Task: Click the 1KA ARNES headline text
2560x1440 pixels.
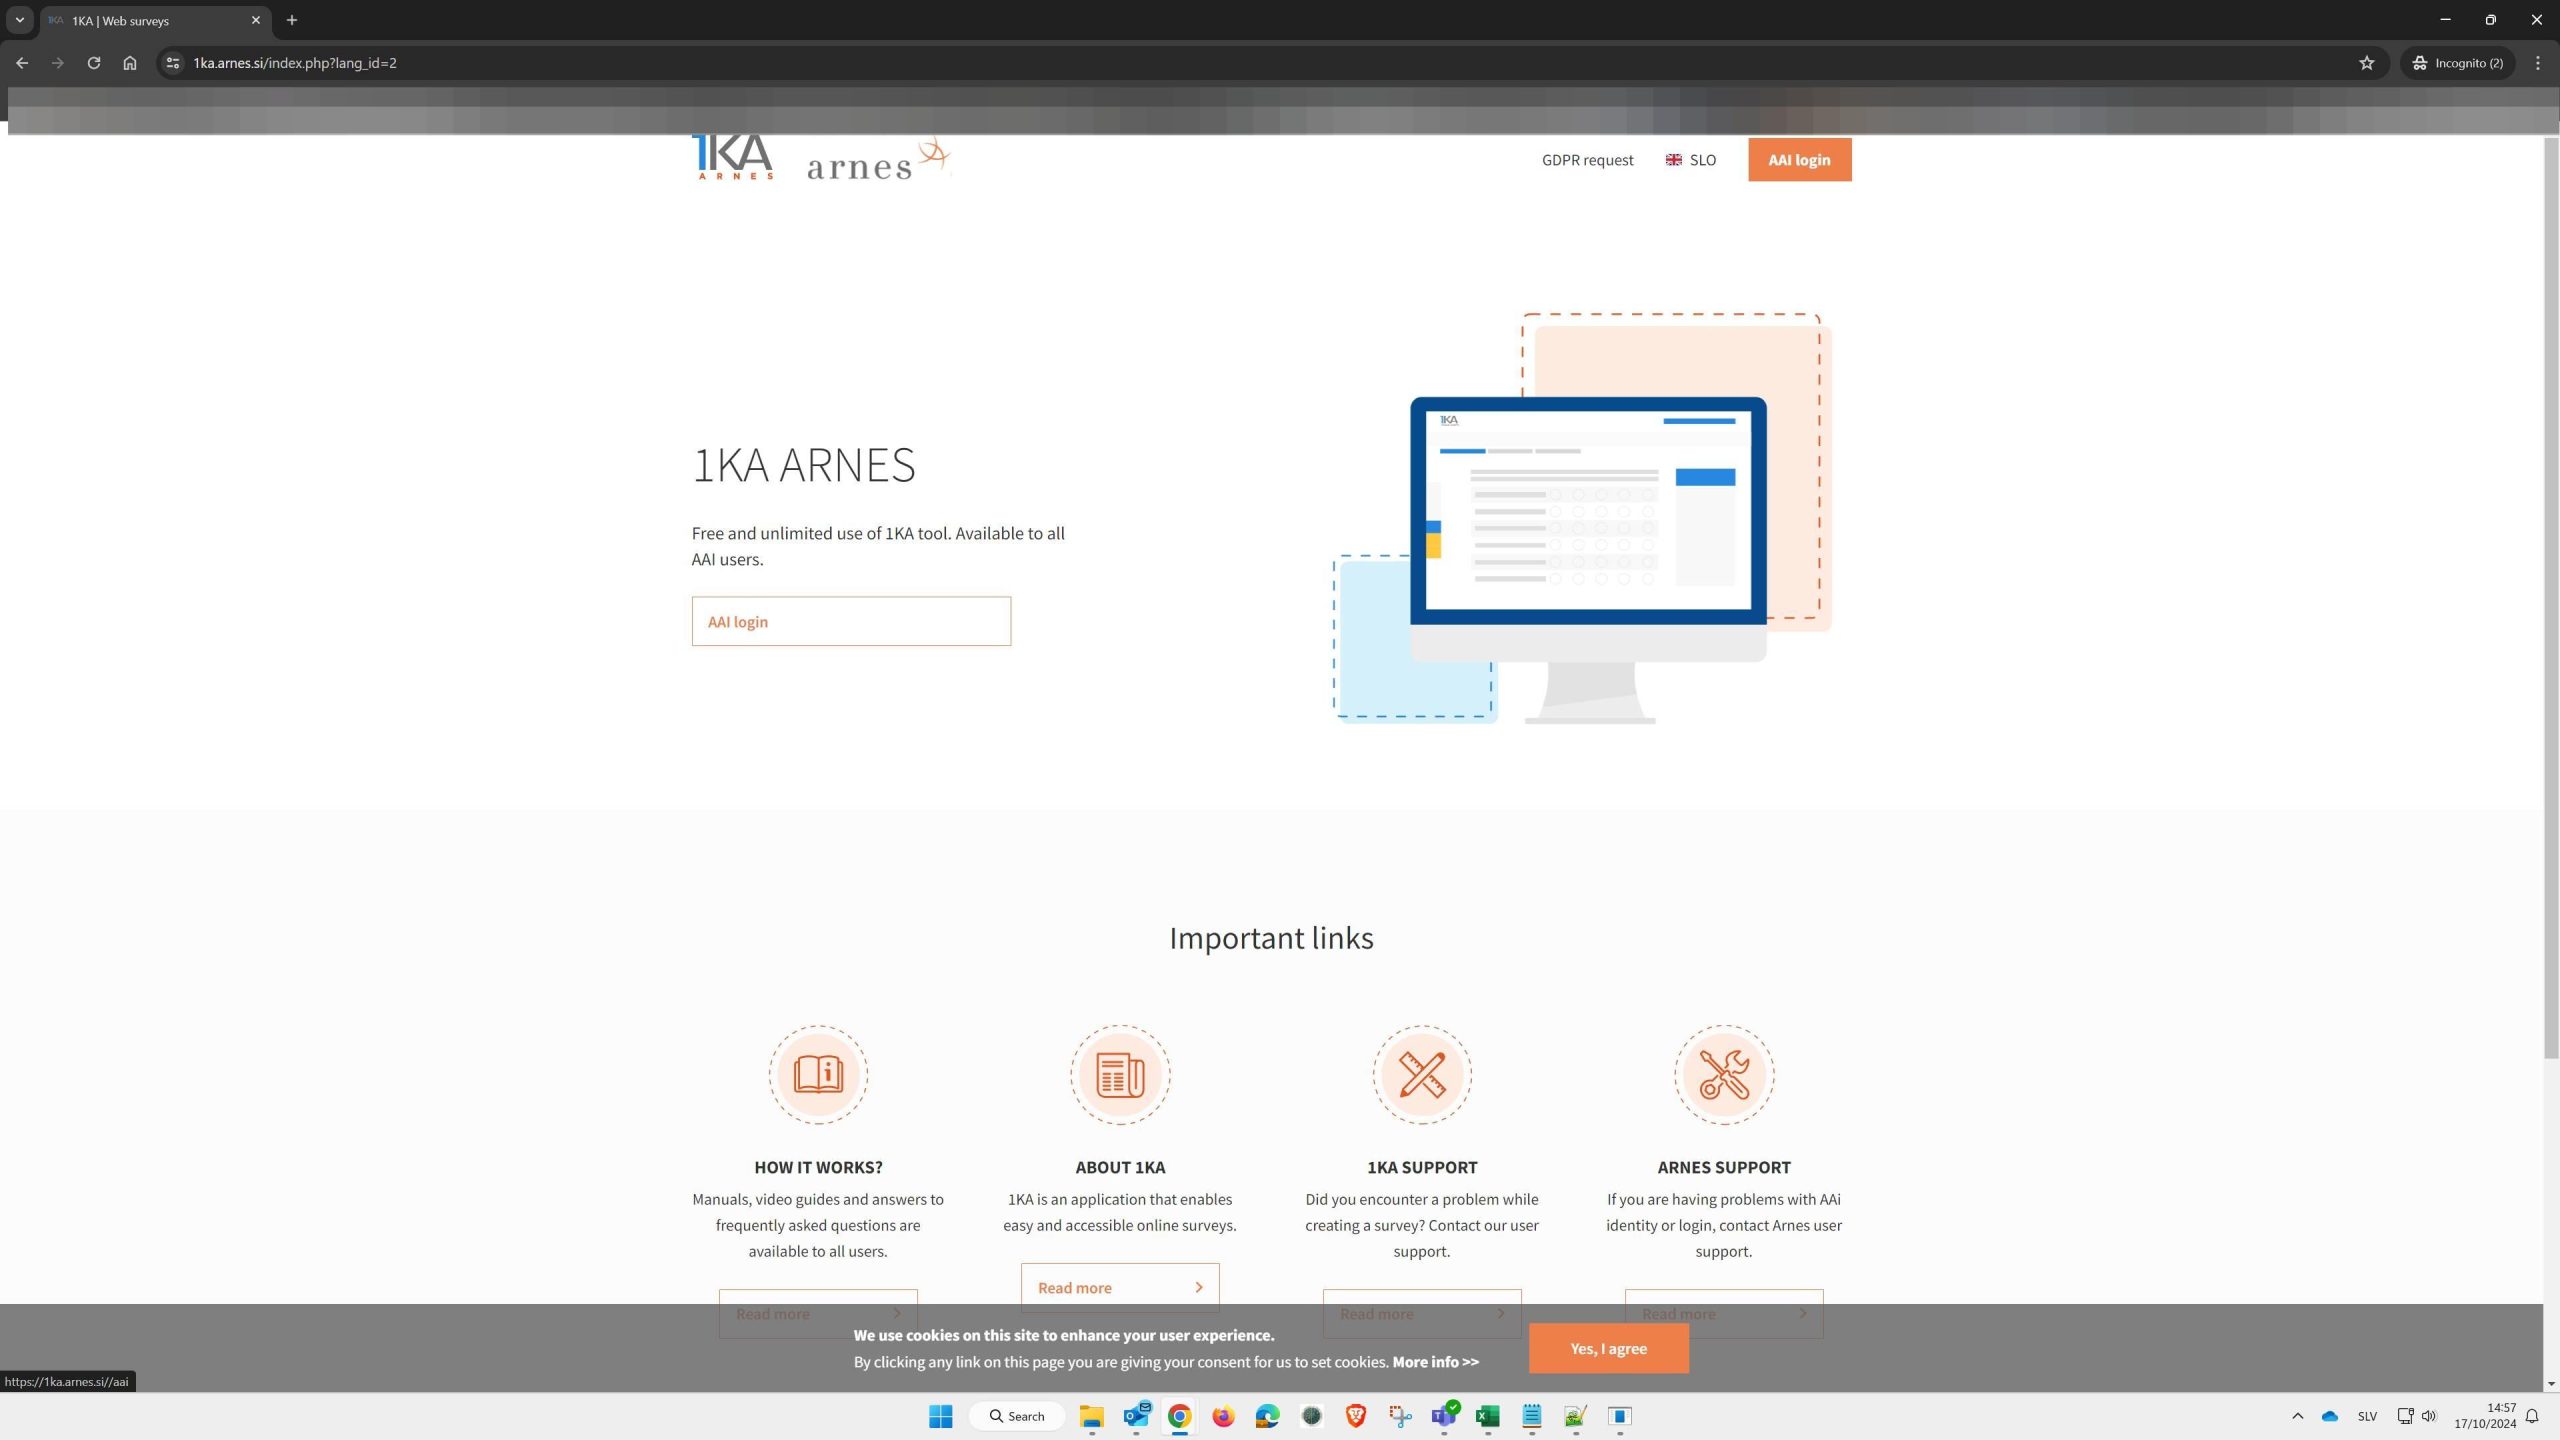Action: 804,465
